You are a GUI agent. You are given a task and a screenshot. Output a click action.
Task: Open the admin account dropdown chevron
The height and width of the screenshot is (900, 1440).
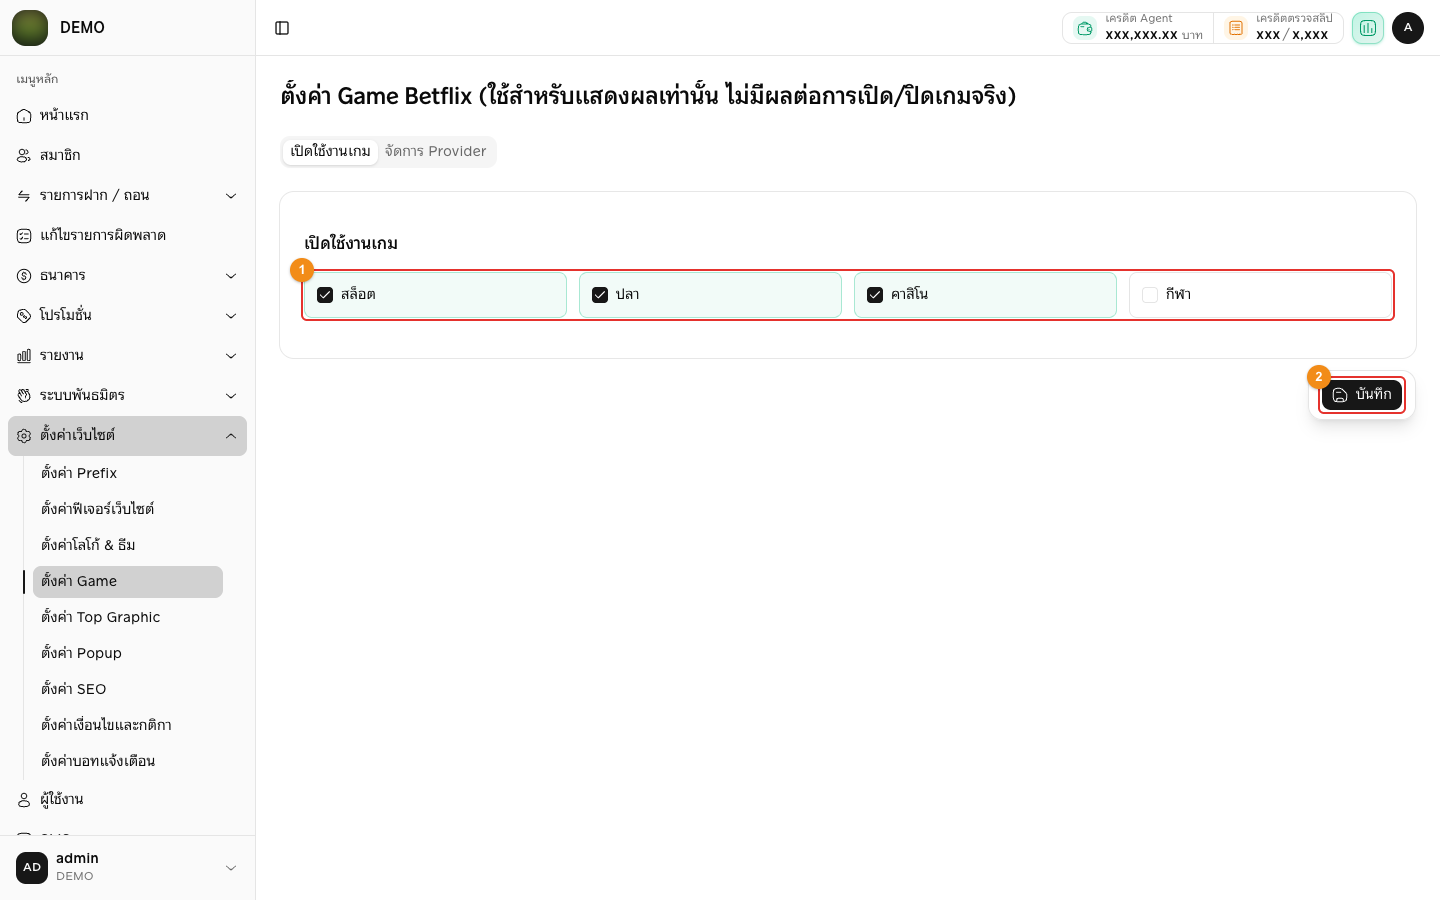coord(231,868)
